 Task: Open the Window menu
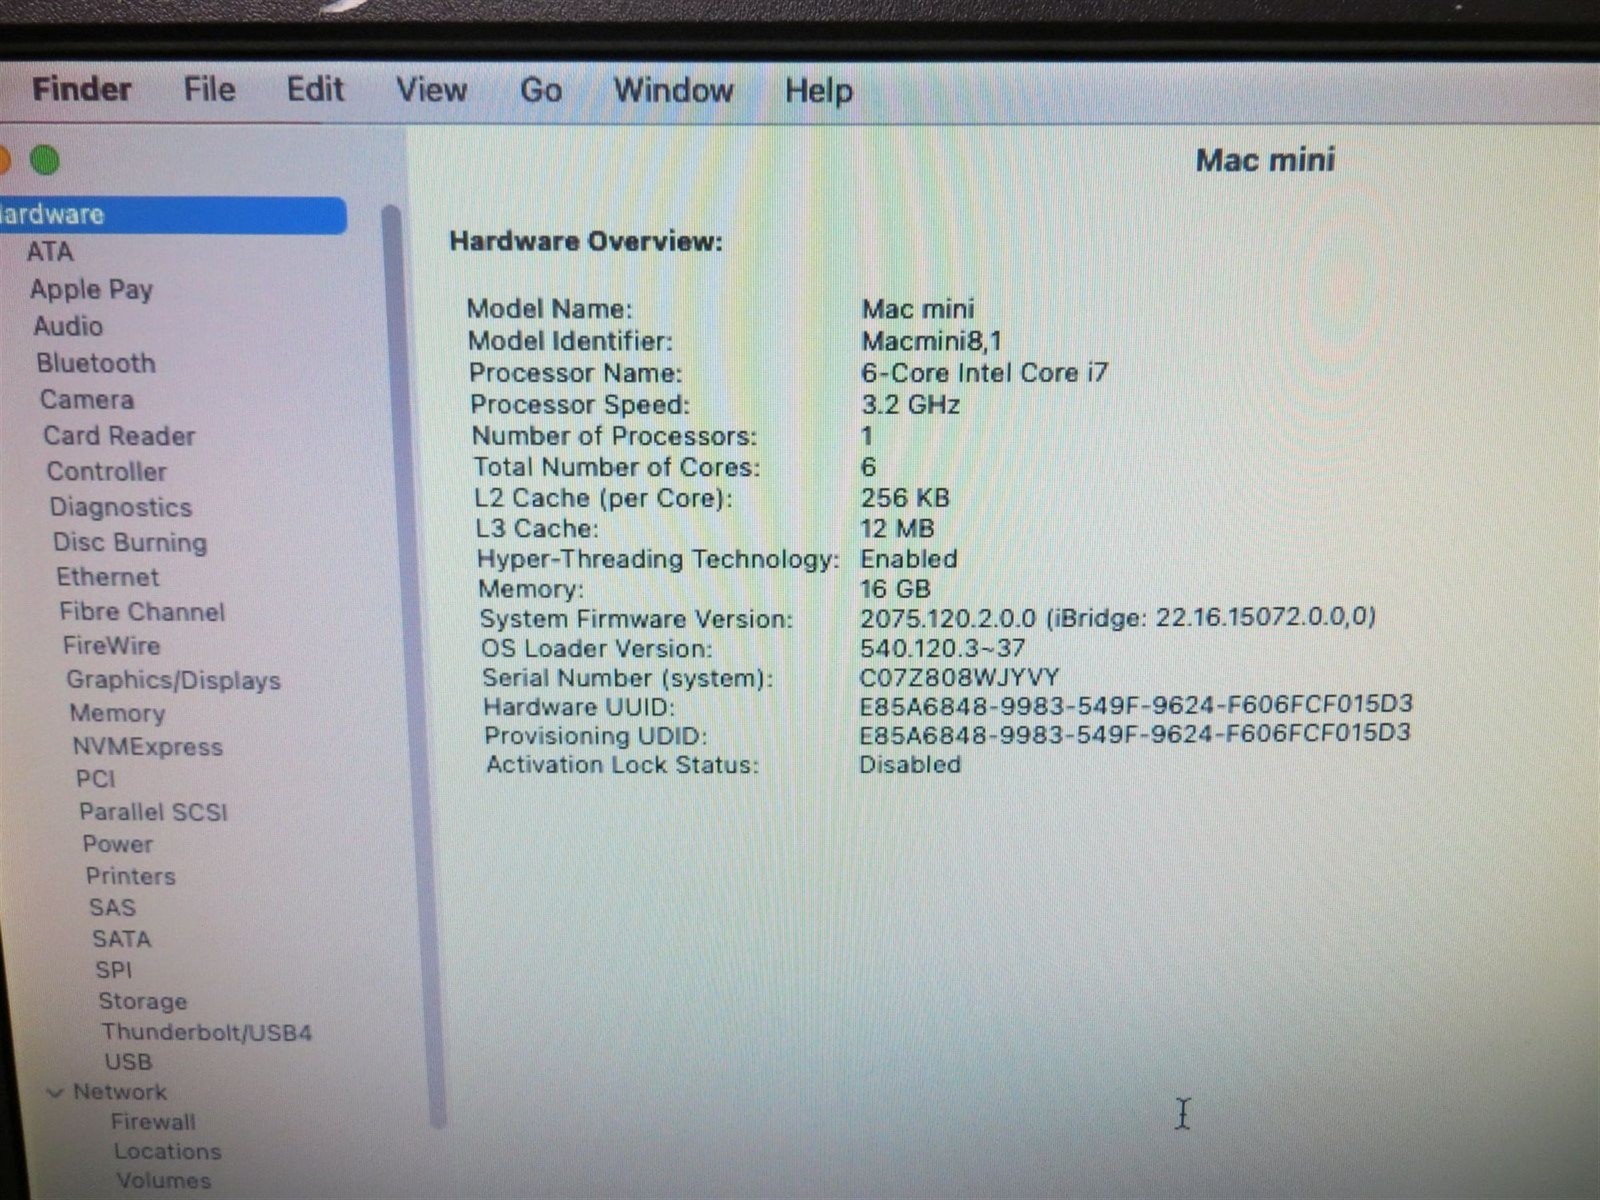tap(673, 90)
